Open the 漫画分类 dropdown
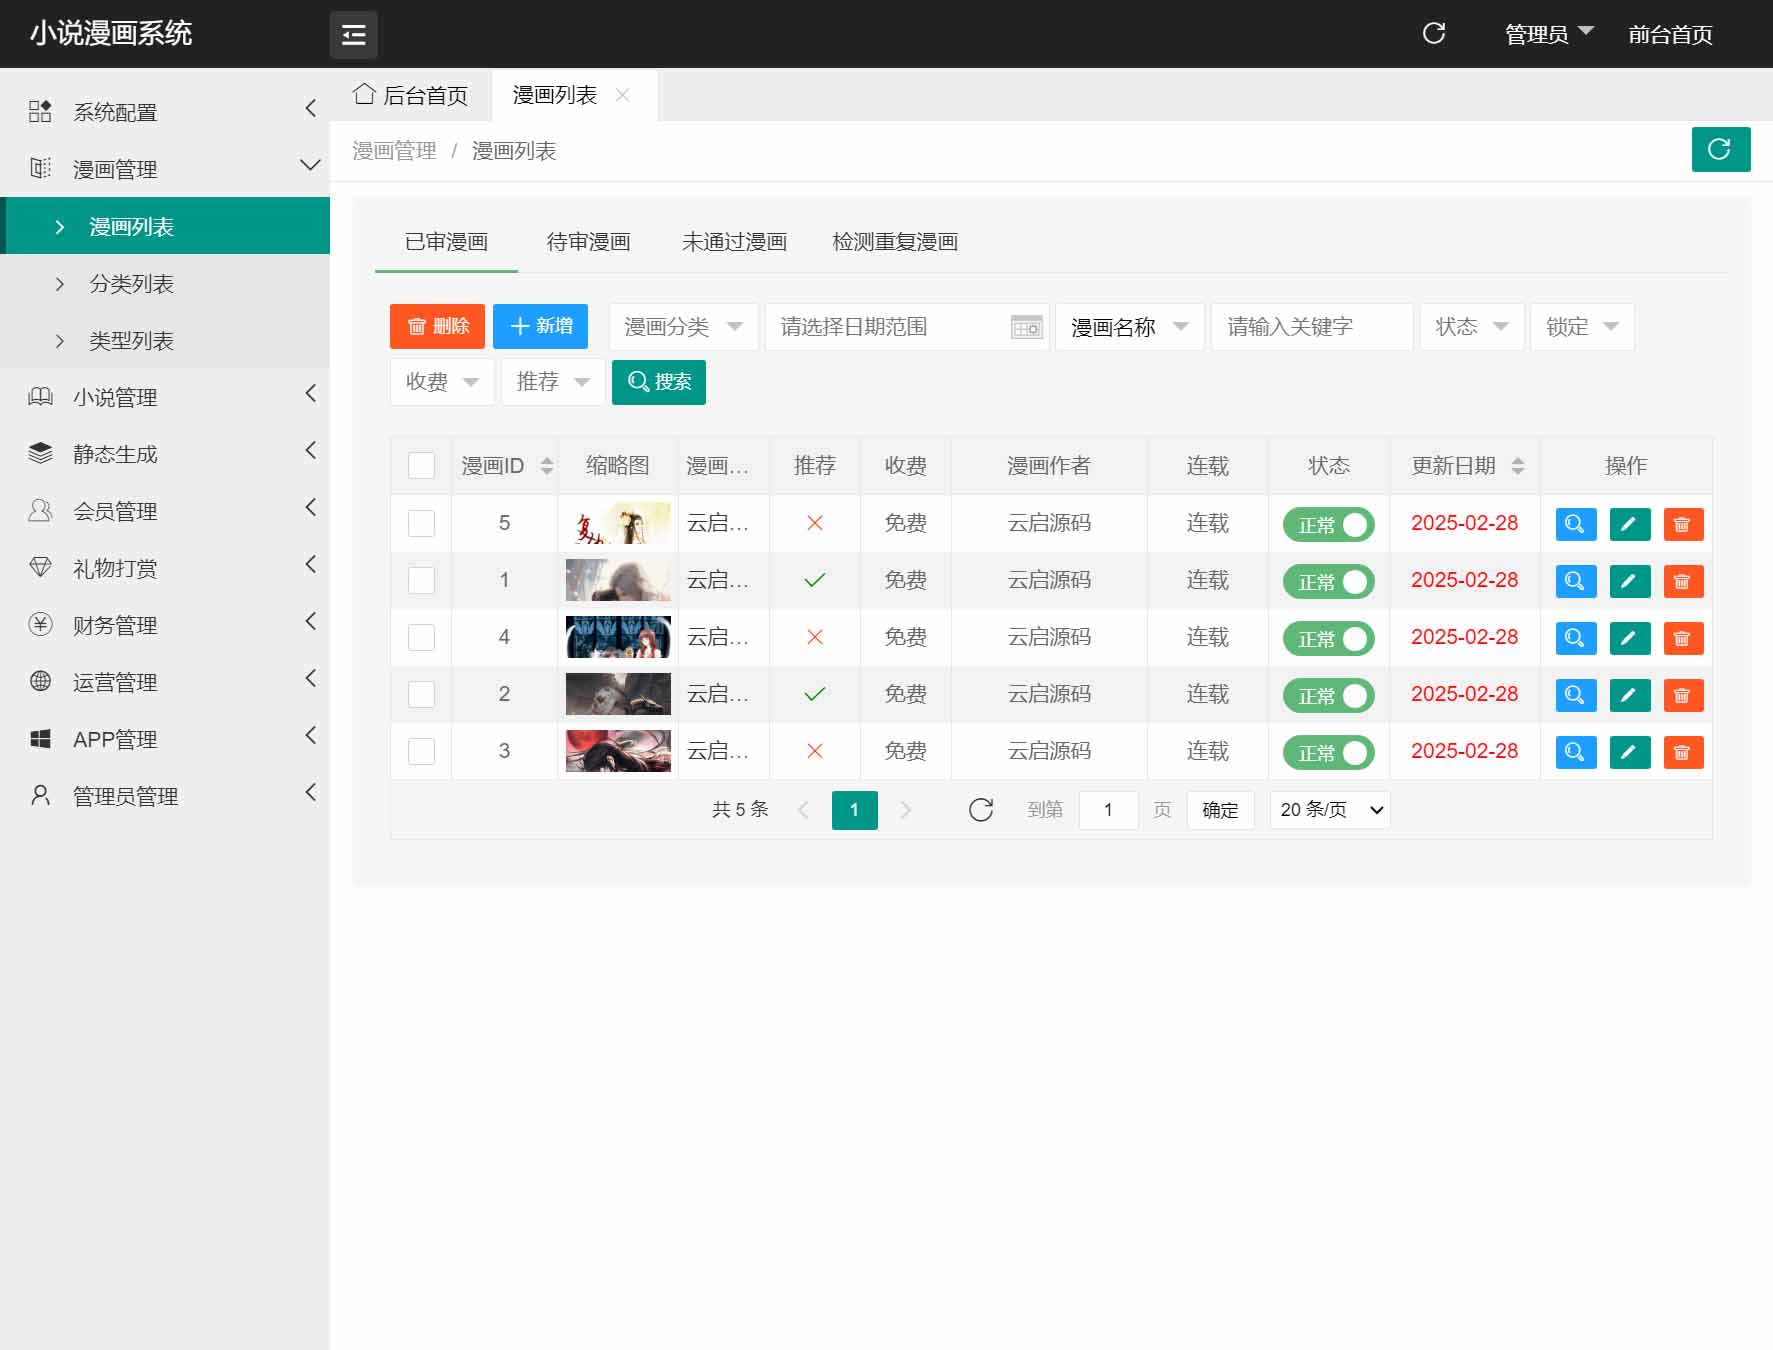 point(682,326)
